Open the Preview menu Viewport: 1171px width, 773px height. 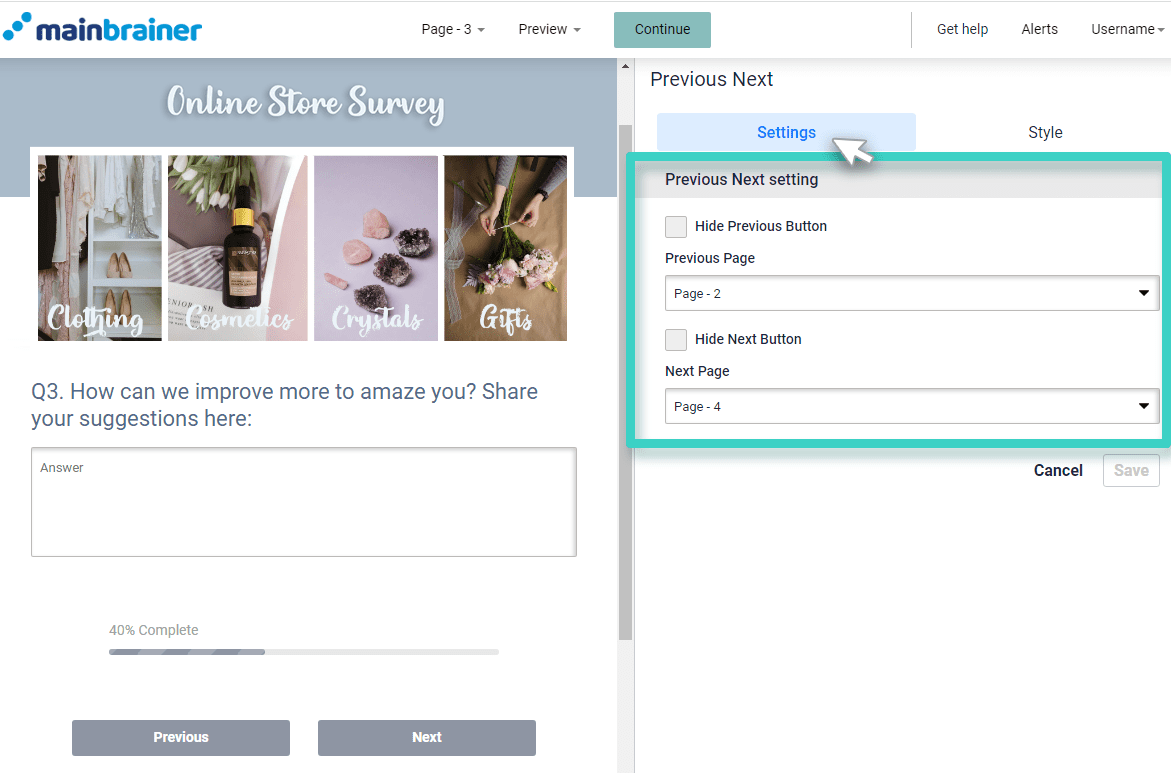(547, 29)
